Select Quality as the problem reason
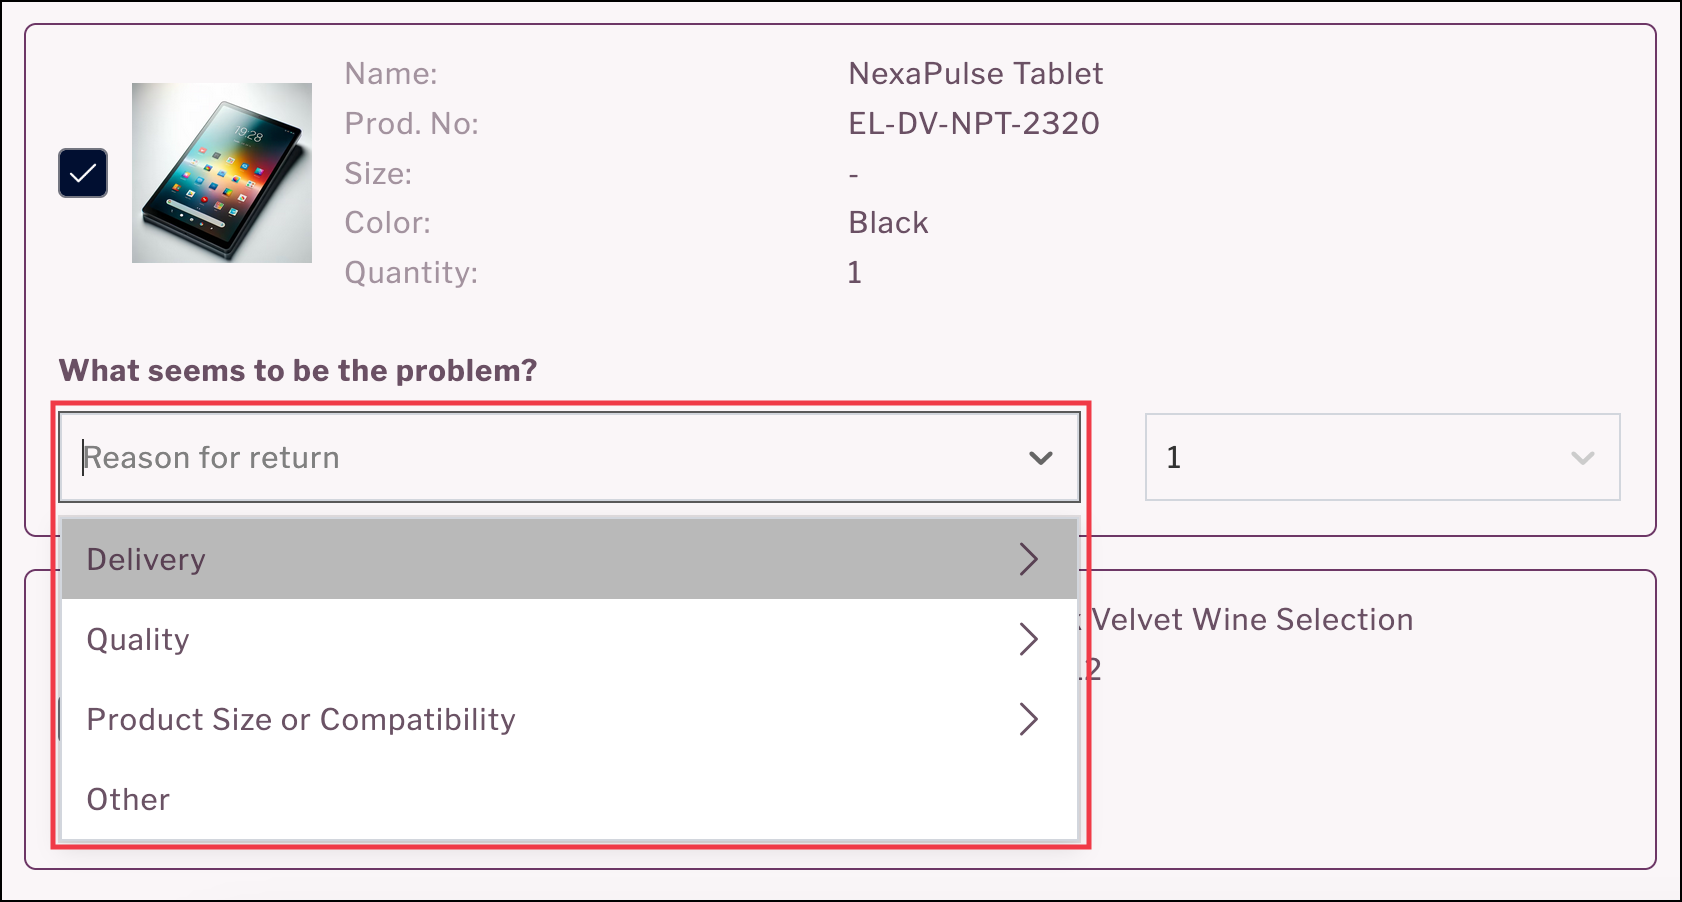This screenshot has width=1682, height=902. (x=138, y=639)
